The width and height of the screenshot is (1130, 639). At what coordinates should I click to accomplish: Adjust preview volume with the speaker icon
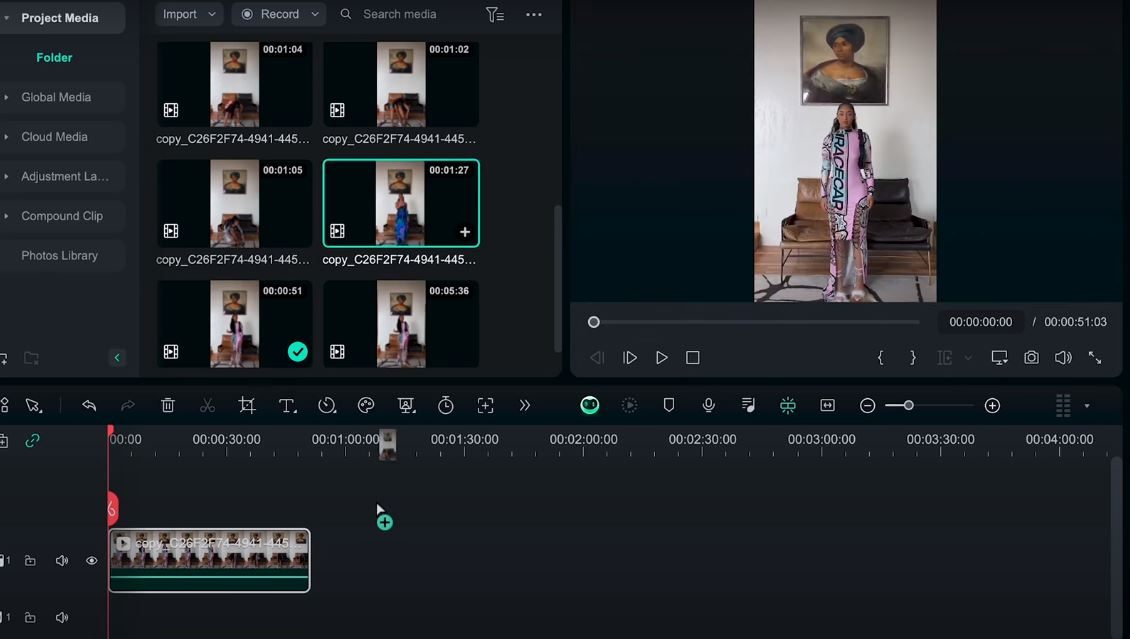point(1063,357)
